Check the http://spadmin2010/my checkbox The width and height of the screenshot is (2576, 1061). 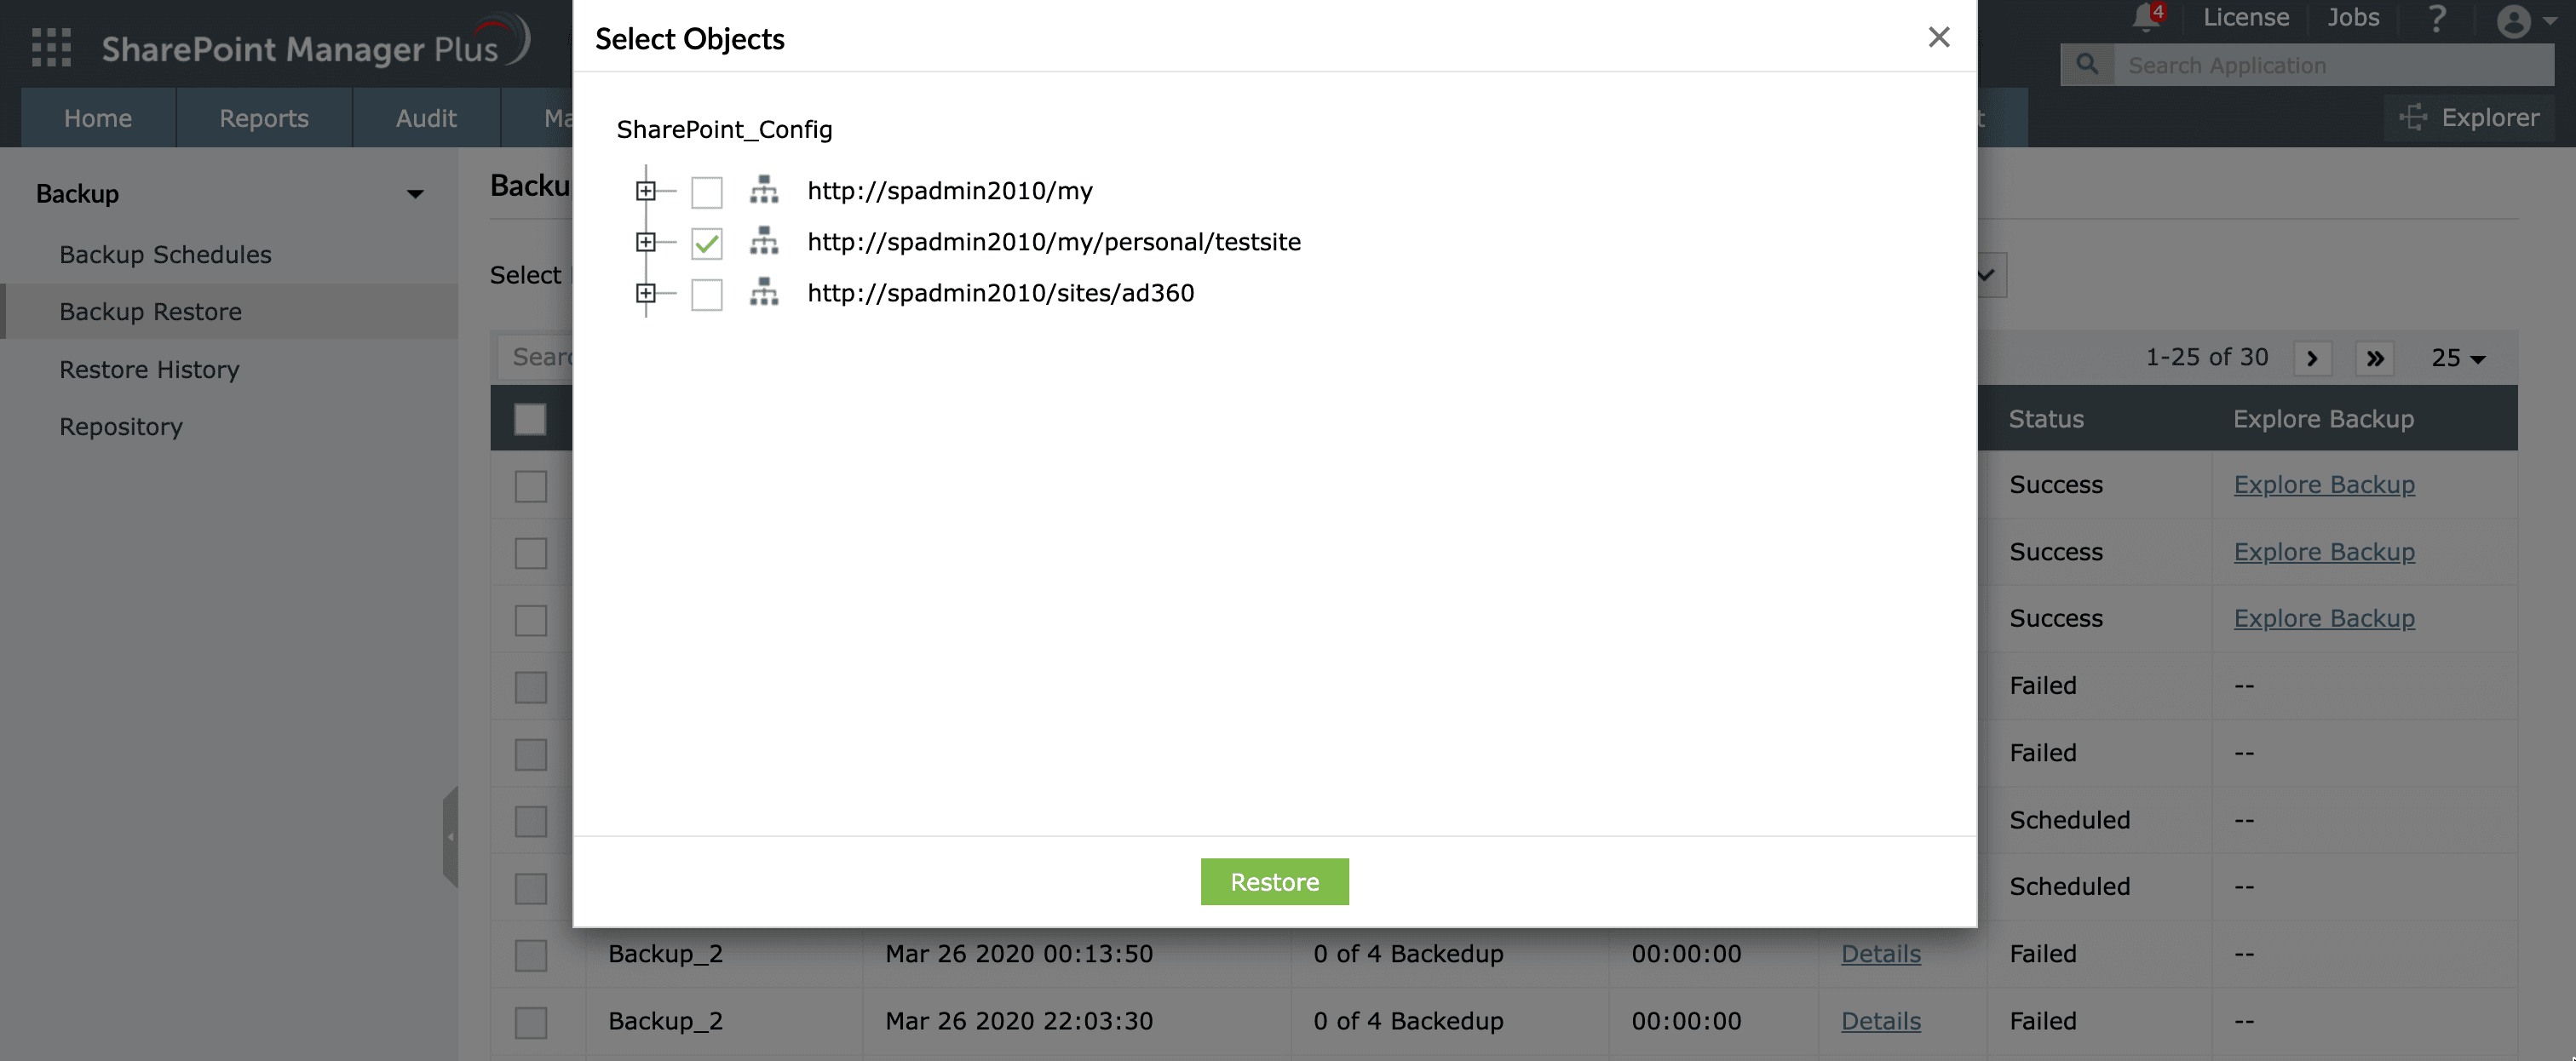tap(707, 192)
